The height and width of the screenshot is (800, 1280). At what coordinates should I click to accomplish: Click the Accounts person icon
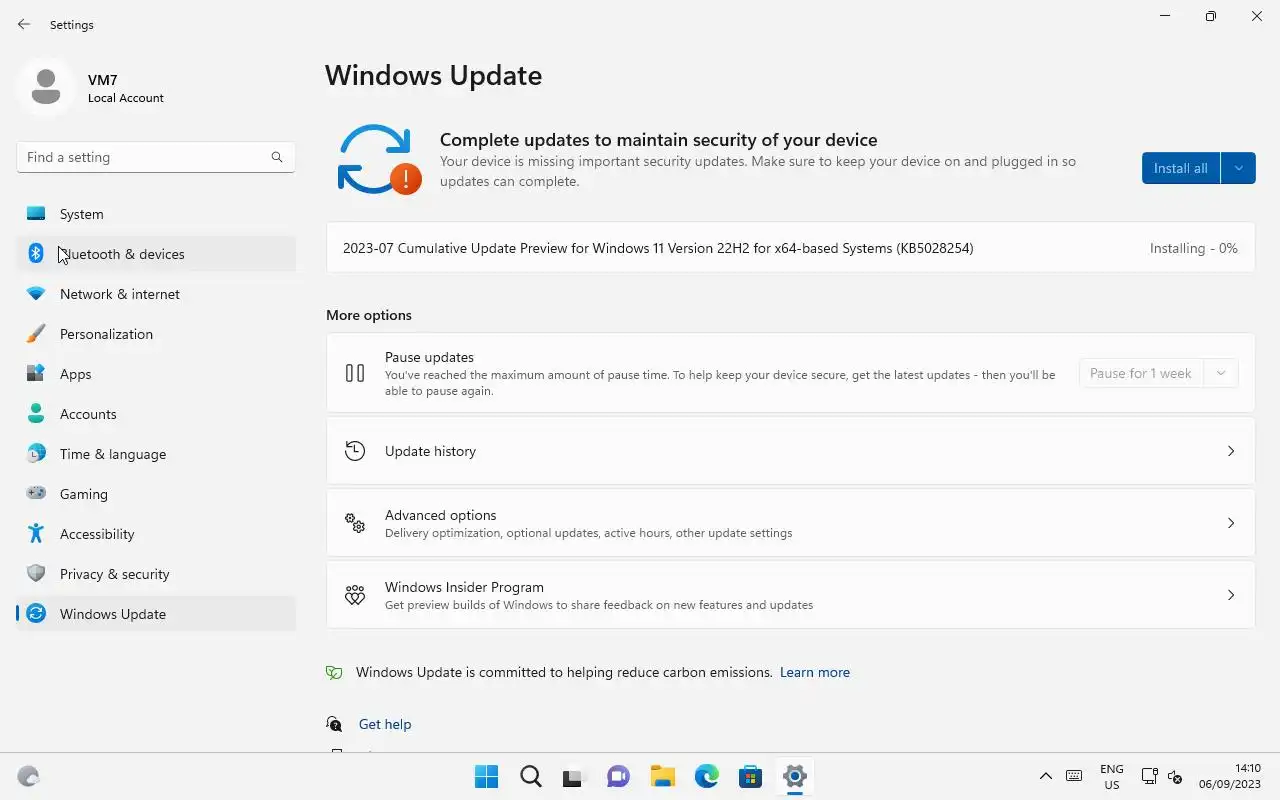tap(36, 414)
